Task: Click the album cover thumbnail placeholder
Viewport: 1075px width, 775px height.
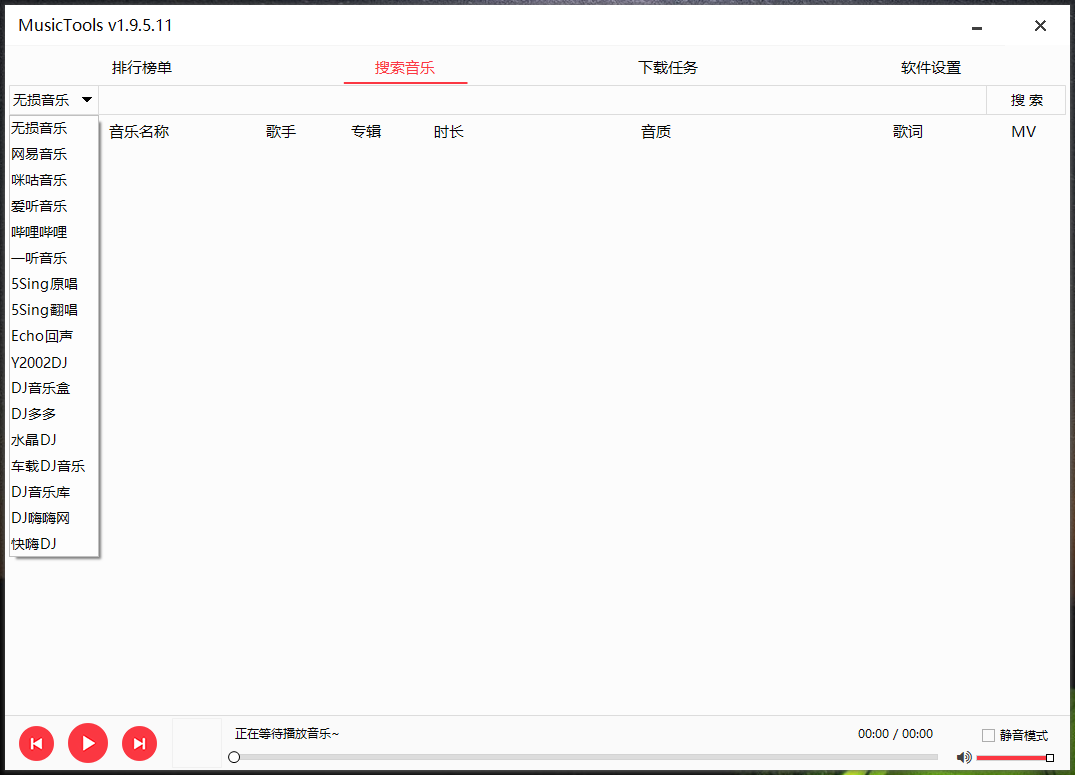Action: (197, 743)
